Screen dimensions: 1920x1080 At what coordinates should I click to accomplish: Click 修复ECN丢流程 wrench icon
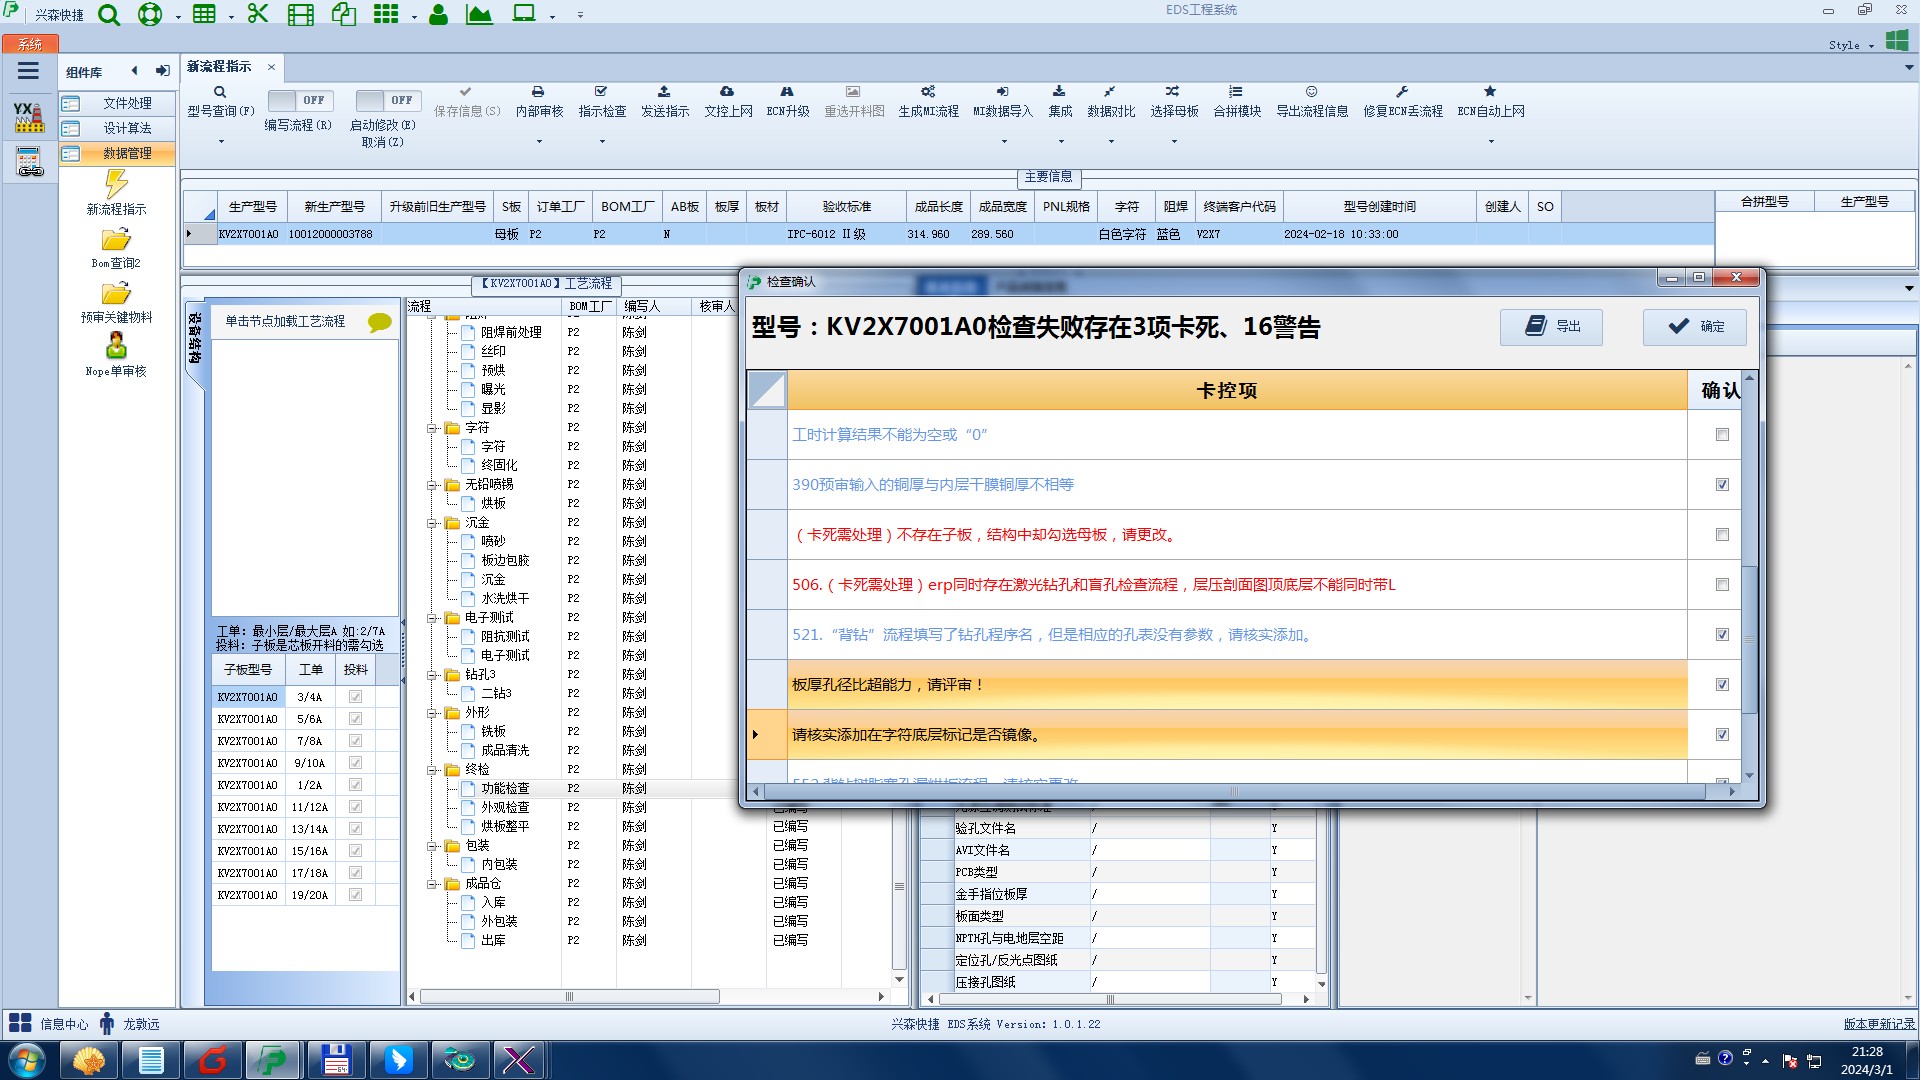pyautogui.click(x=1402, y=92)
